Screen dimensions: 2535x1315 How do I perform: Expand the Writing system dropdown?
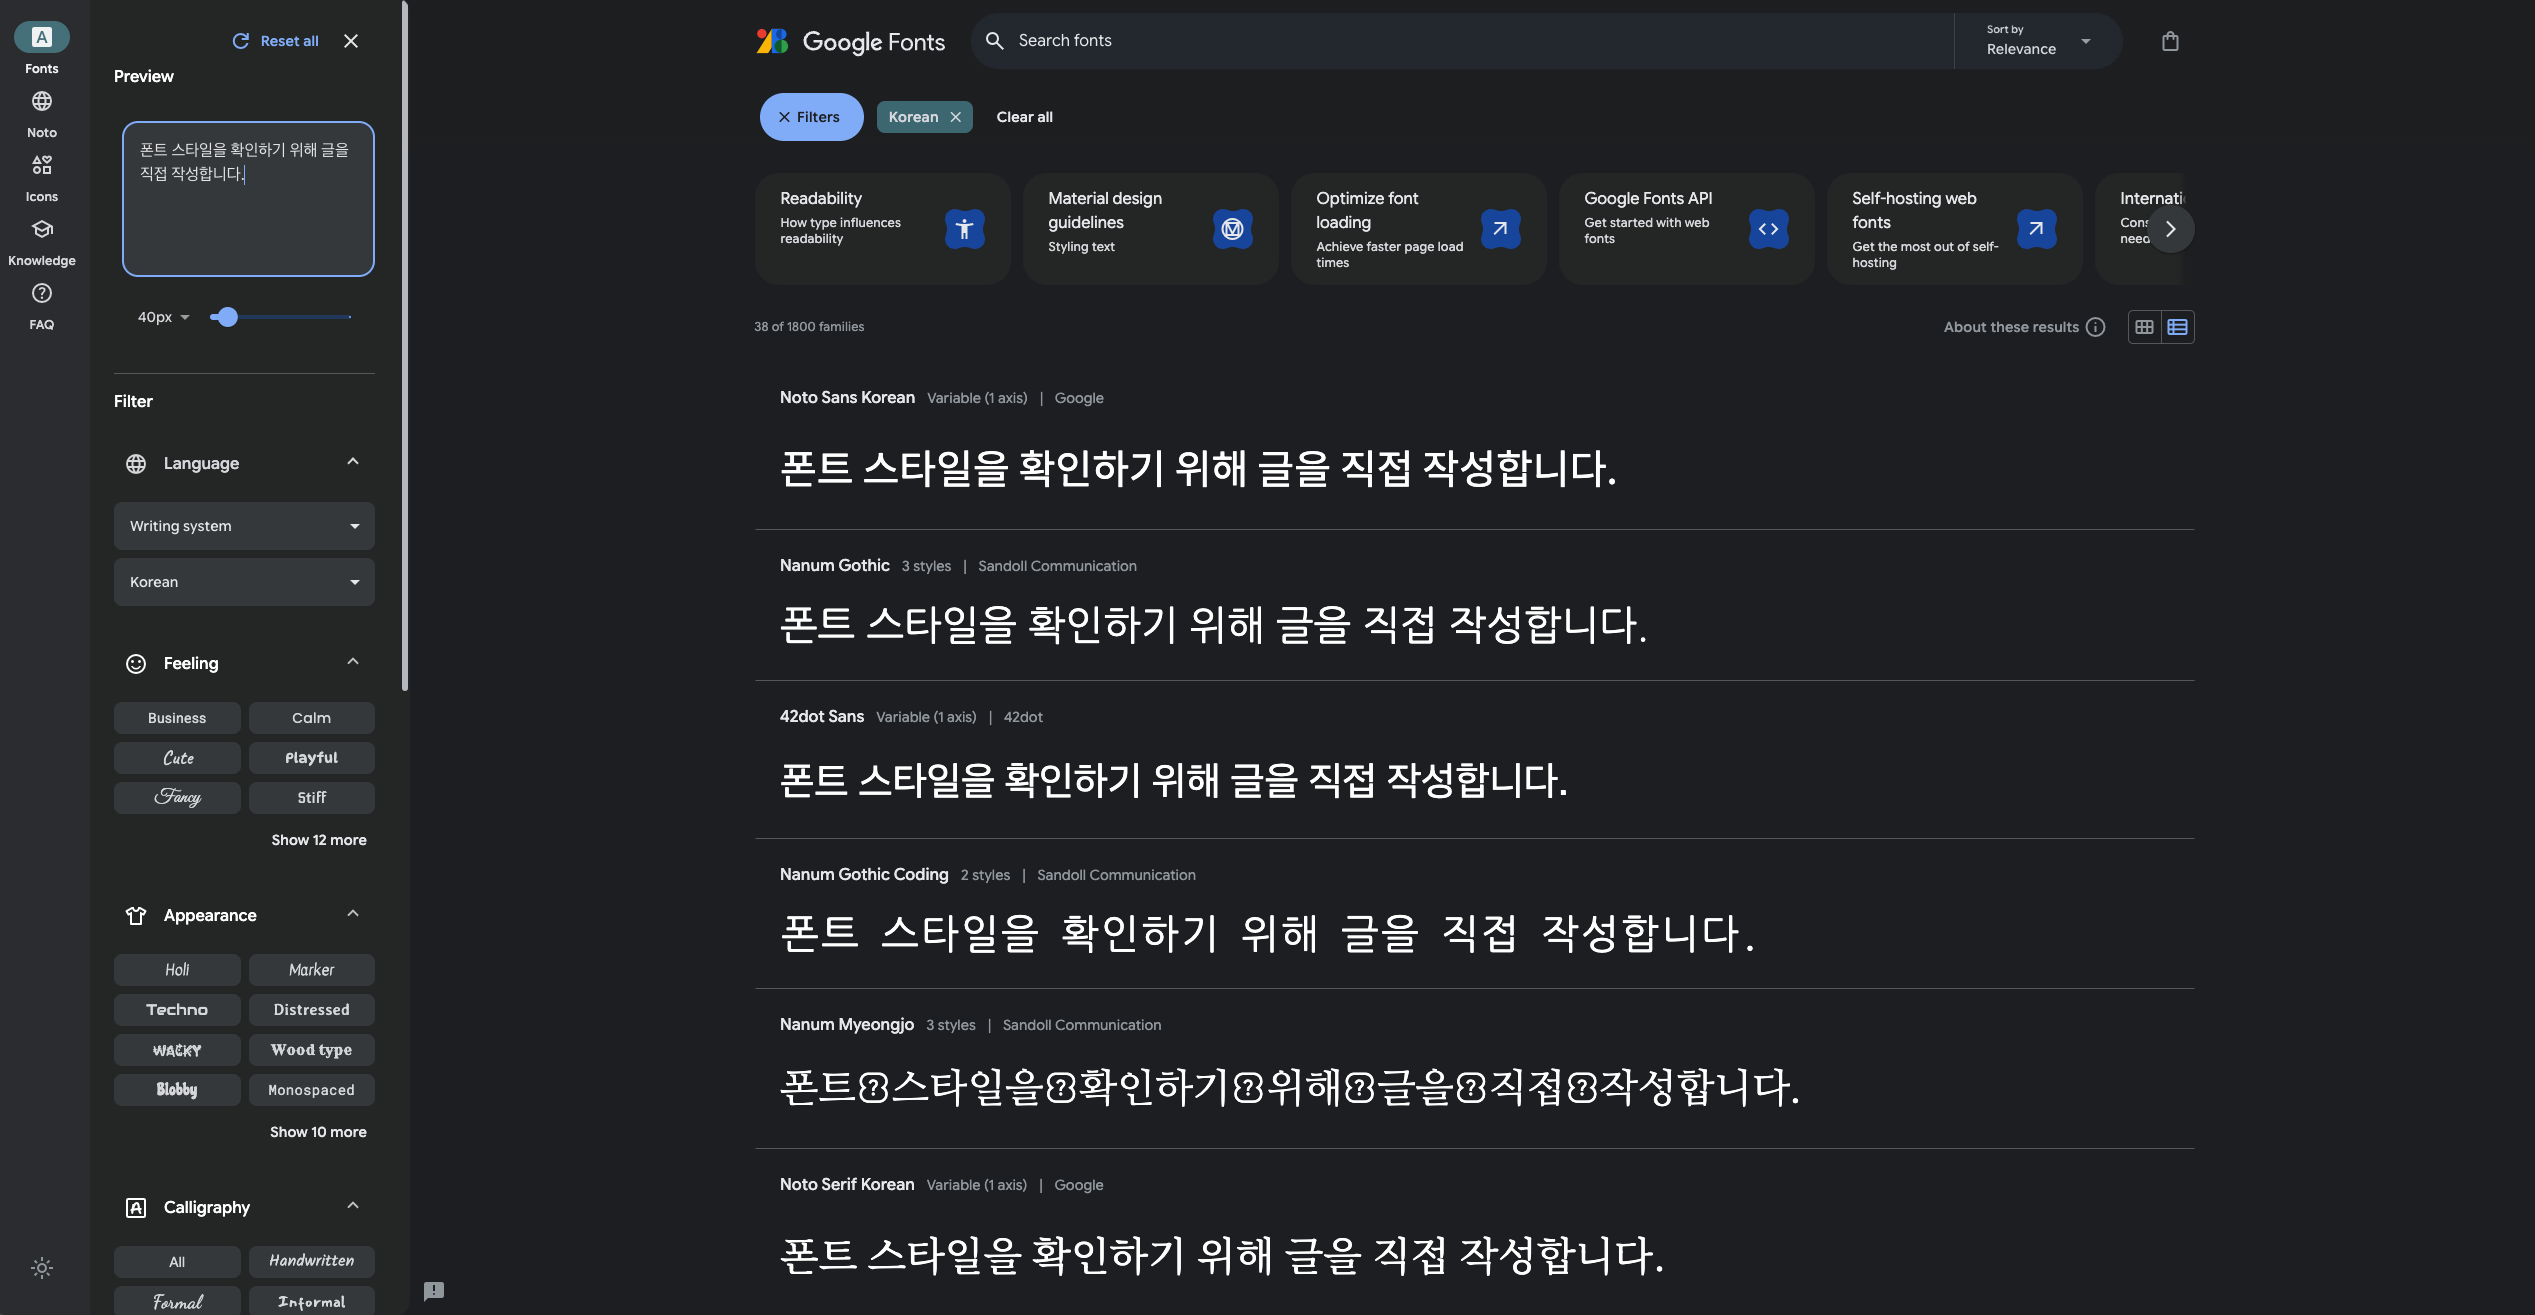coord(244,526)
